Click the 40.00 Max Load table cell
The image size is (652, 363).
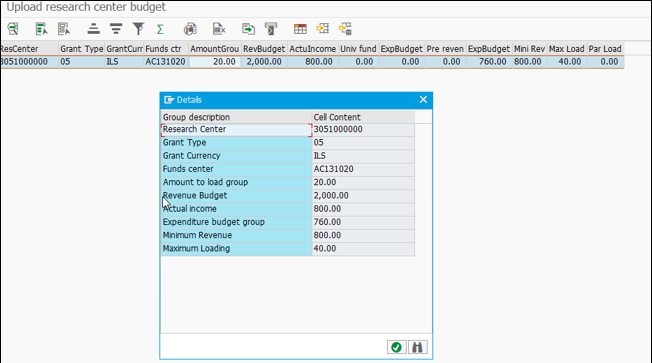pyautogui.click(x=566, y=62)
